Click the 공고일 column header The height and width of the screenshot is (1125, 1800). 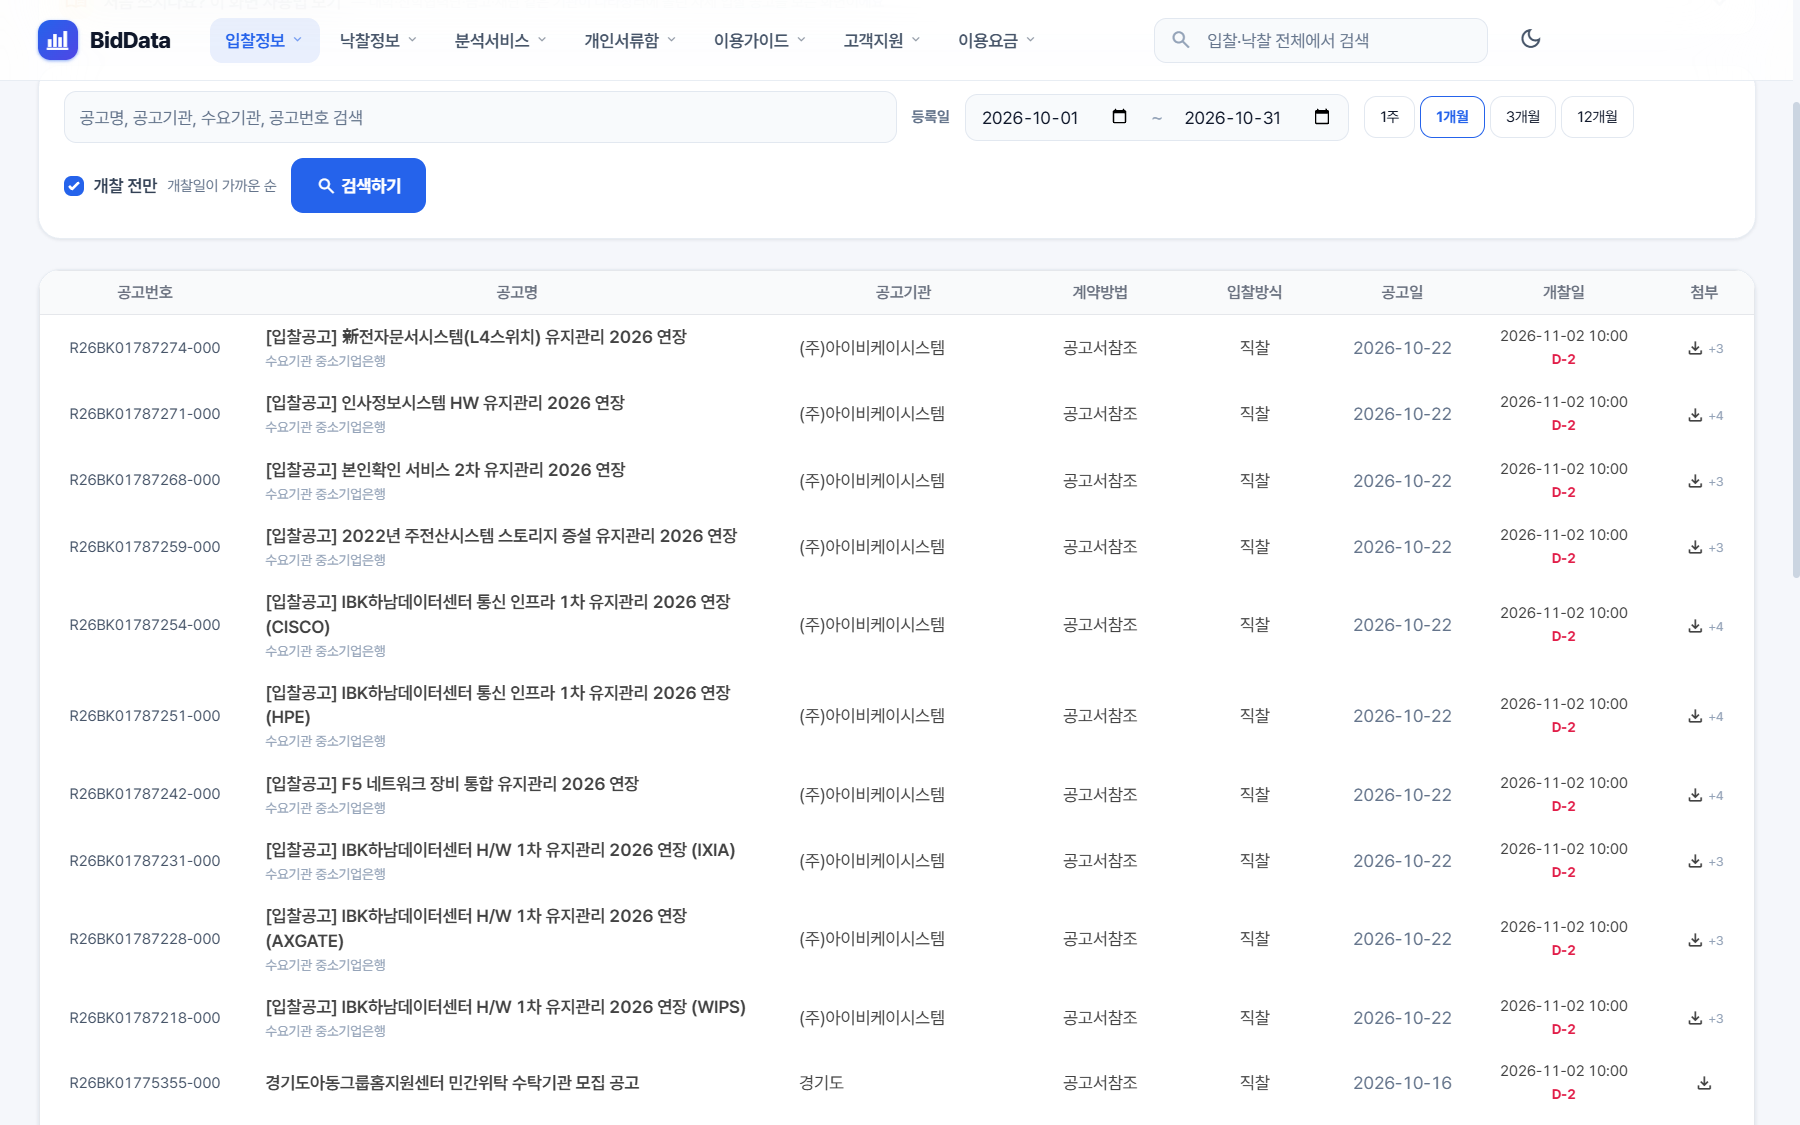point(1402,292)
